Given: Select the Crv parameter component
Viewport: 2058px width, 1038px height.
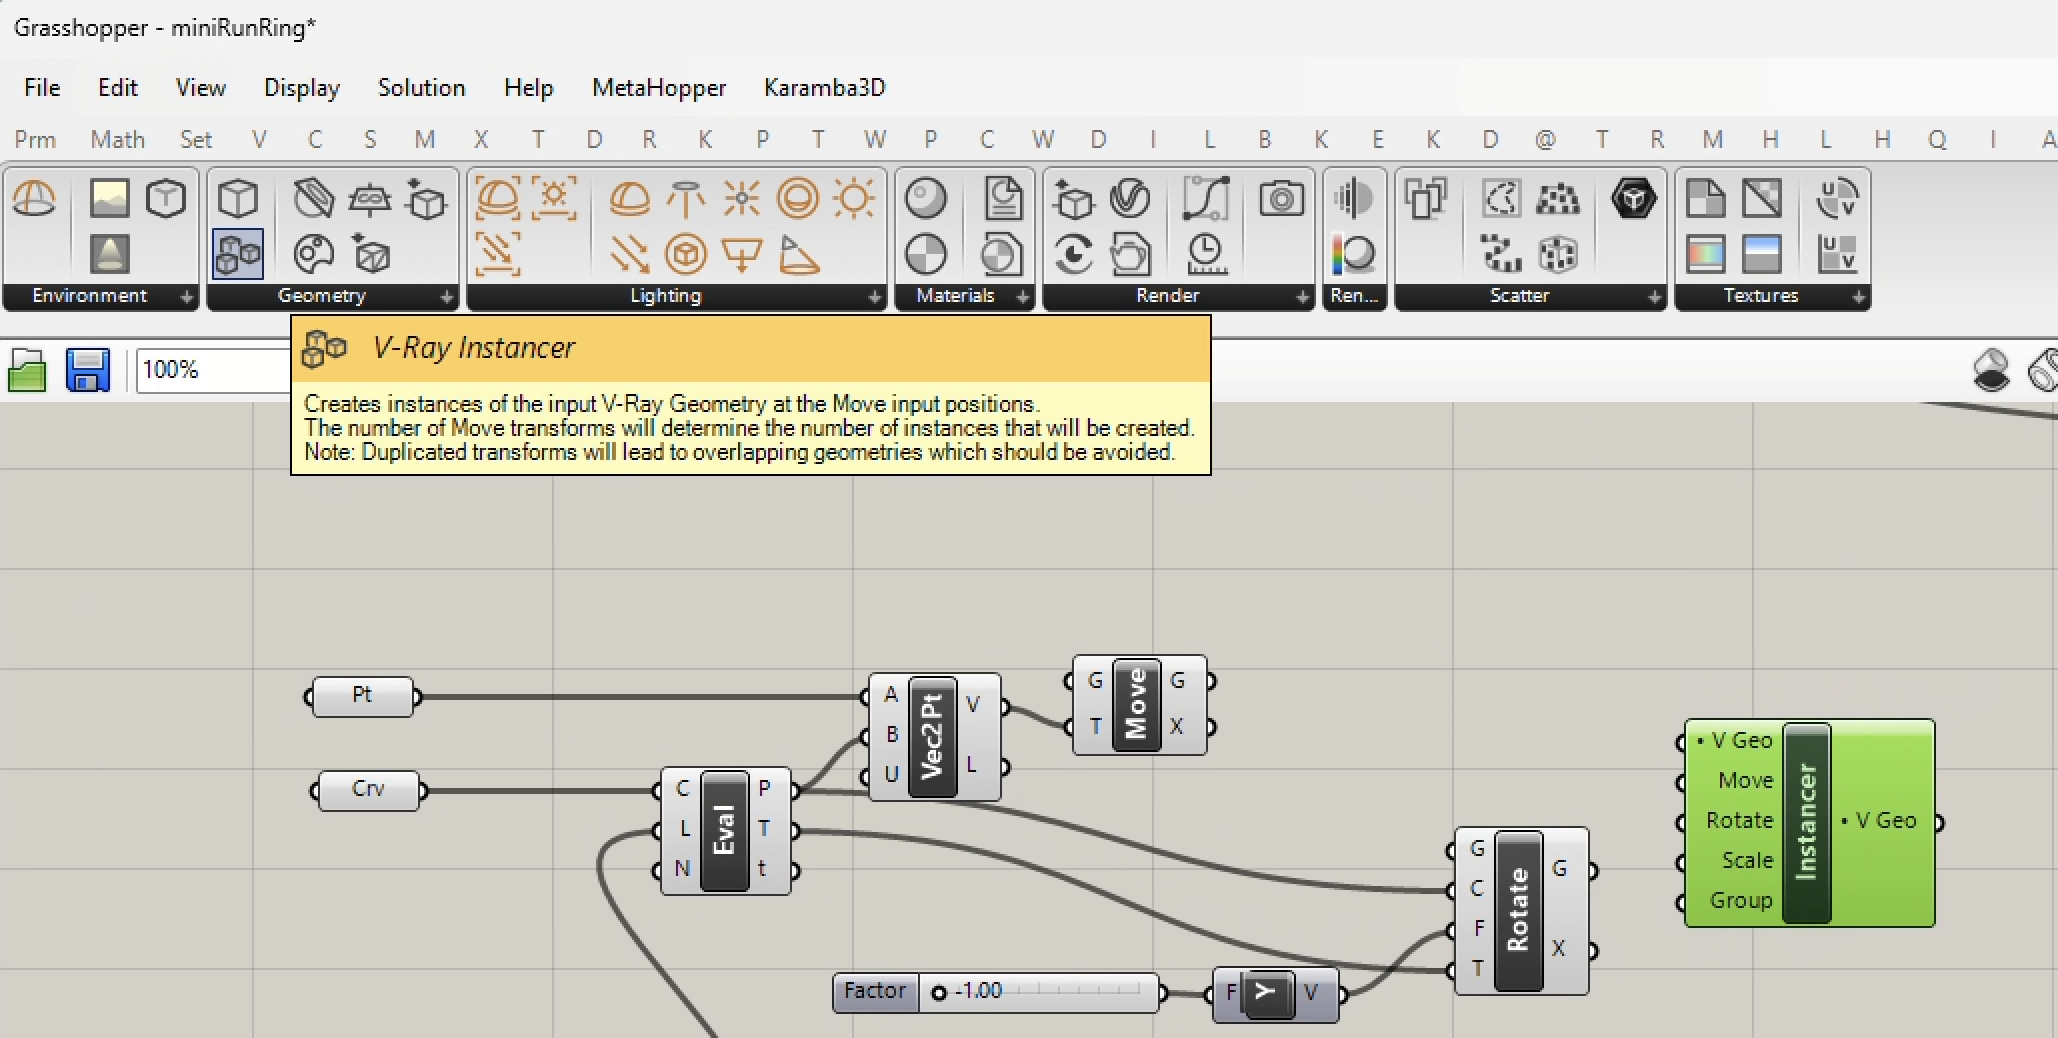Looking at the screenshot, I should click(368, 790).
